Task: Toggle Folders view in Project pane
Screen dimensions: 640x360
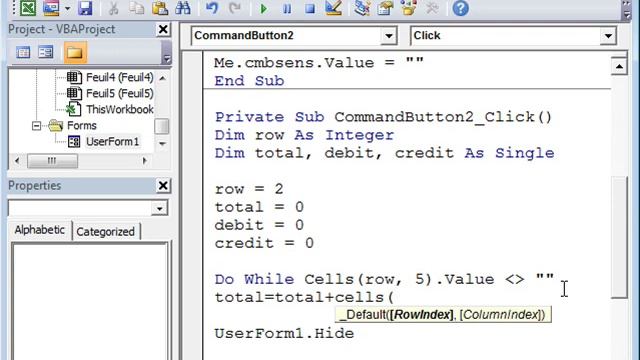Action: (x=75, y=52)
